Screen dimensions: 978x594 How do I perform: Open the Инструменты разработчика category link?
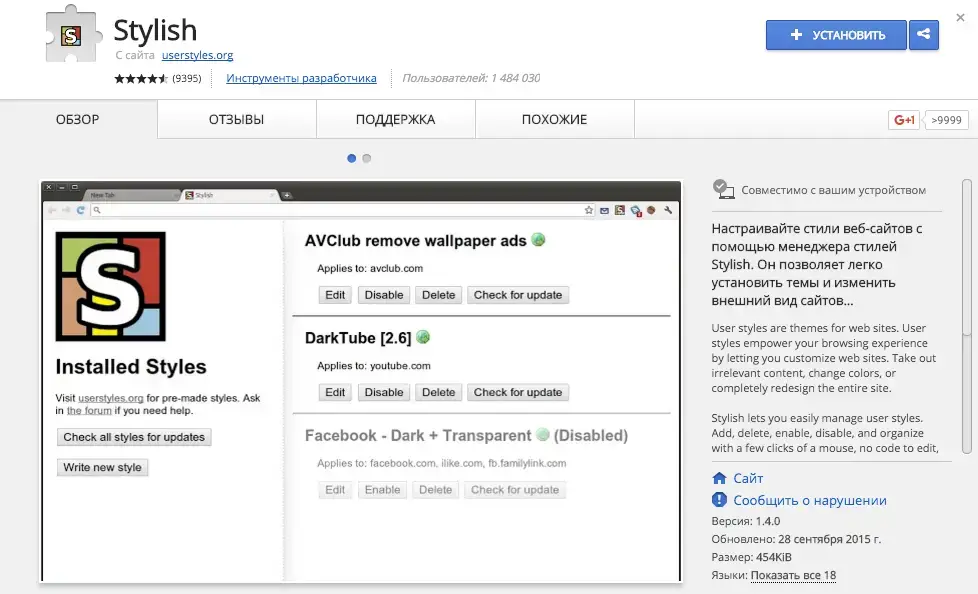[x=301, y=78]
